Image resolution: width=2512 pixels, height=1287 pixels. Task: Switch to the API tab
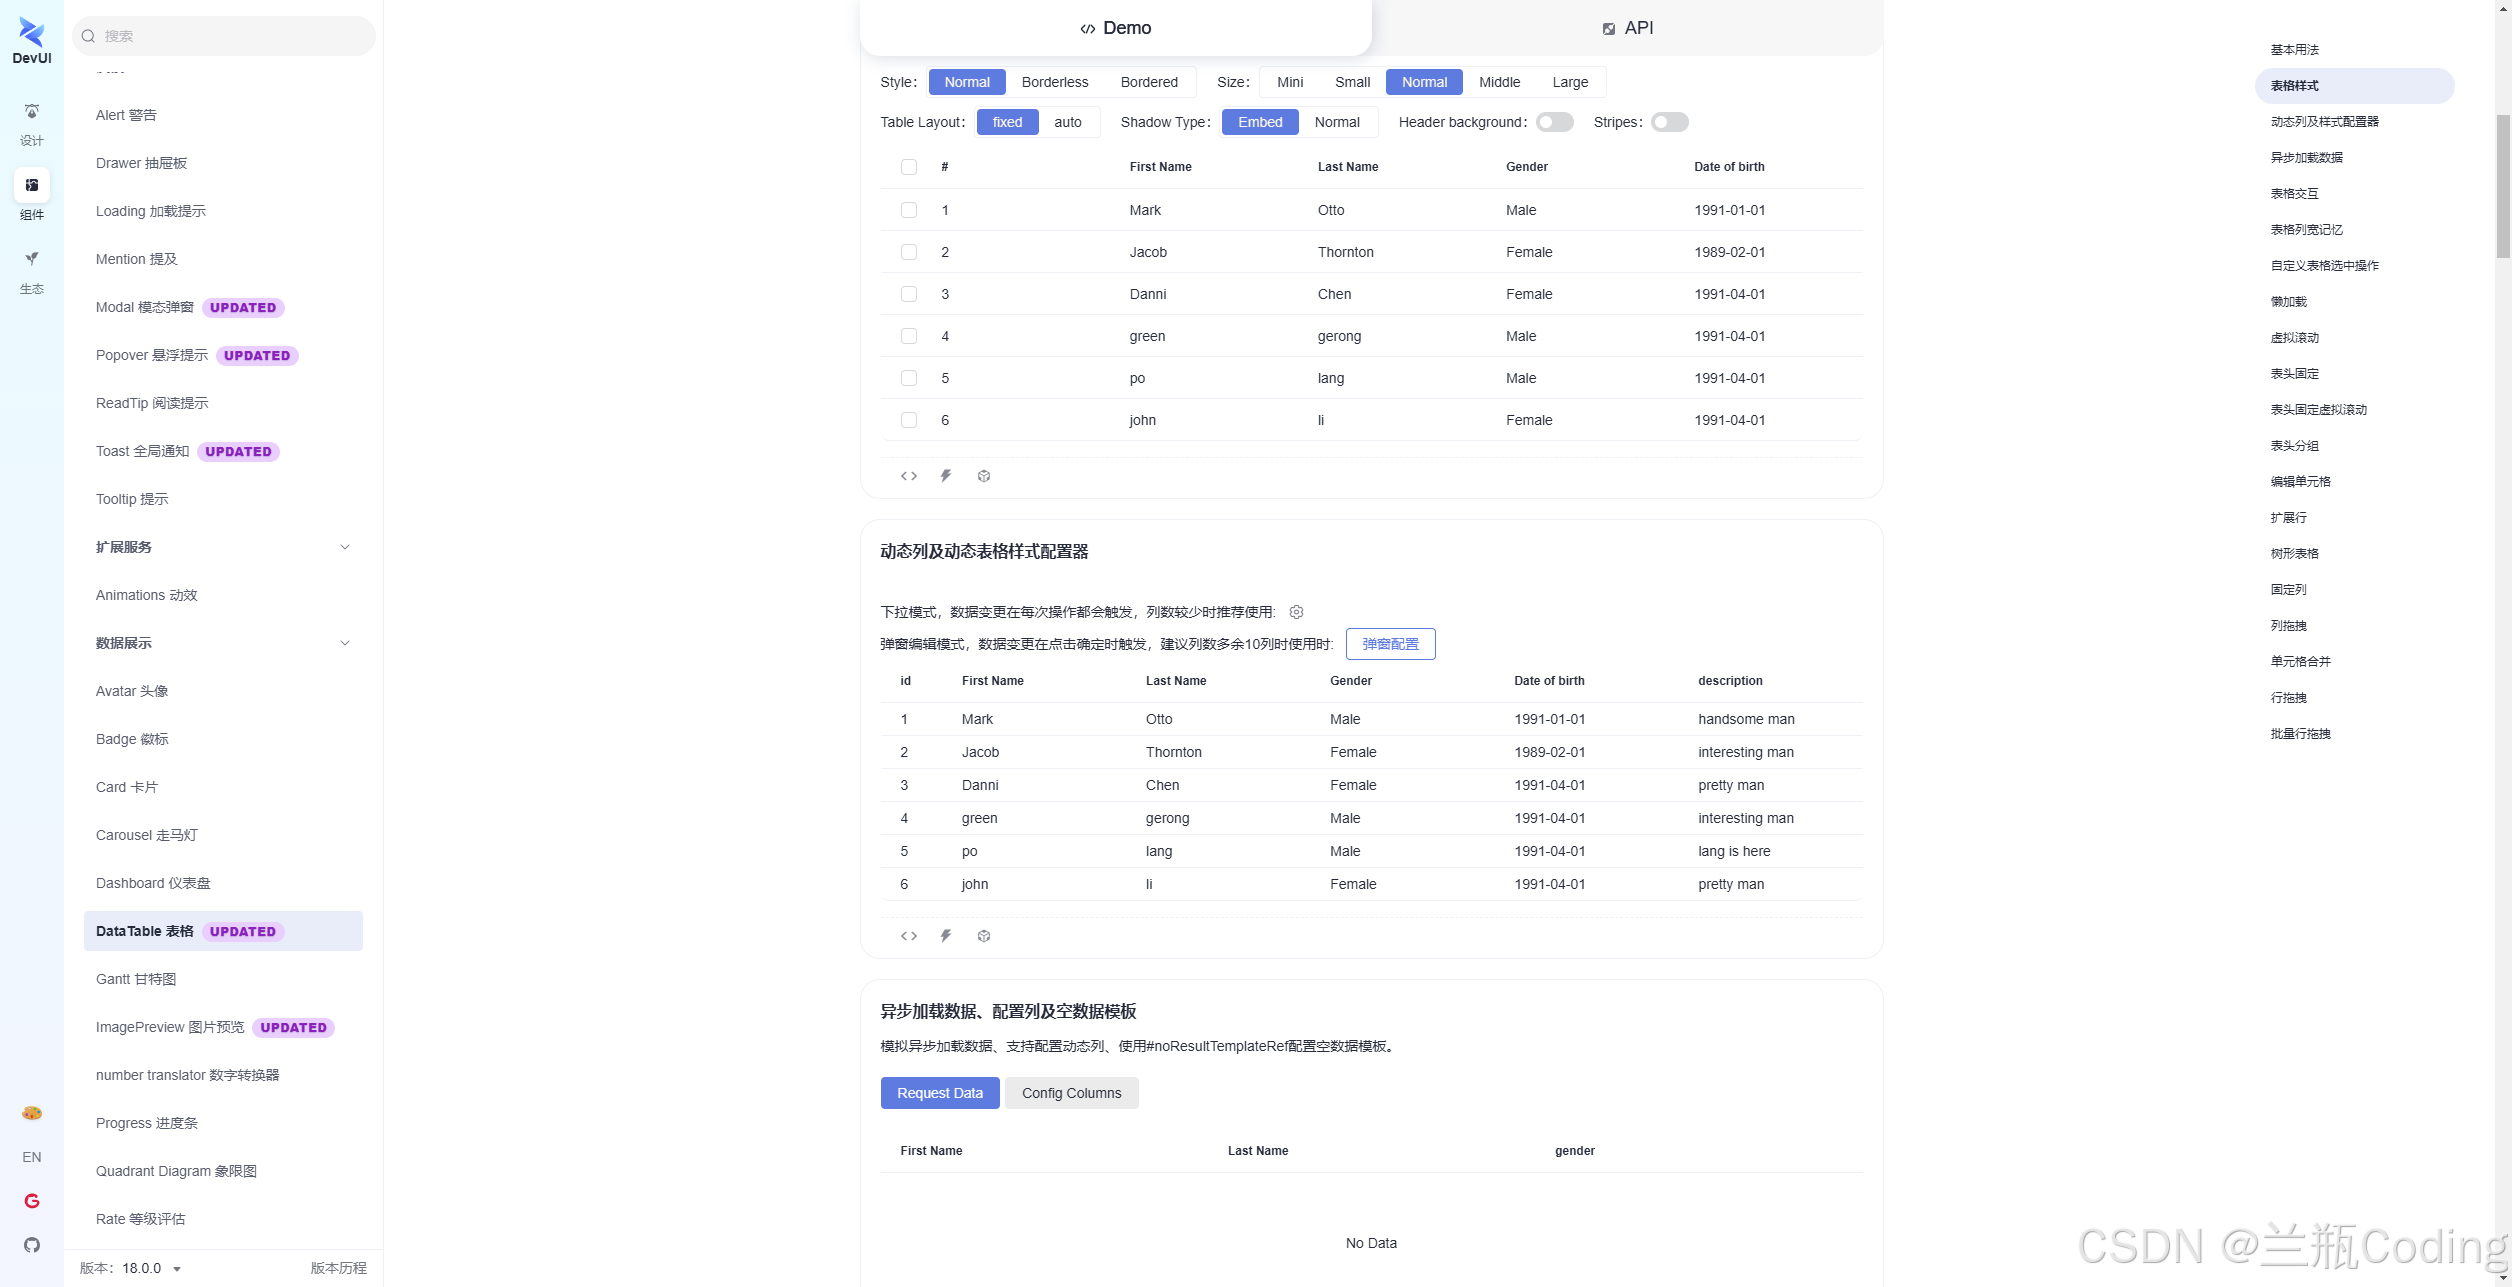point(1627,28)
